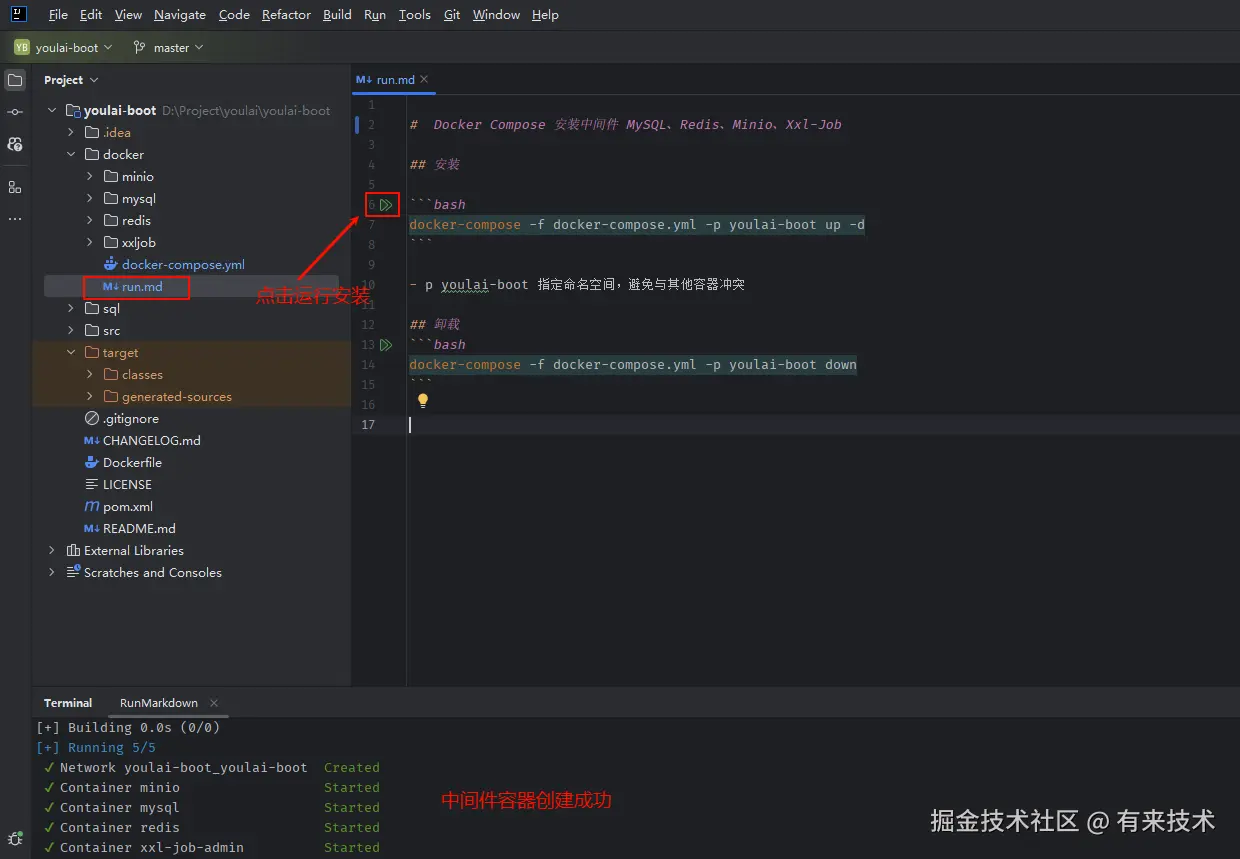Select the .gitignore file
Viewport: 1240px width, 859px height.
(130, 418)
